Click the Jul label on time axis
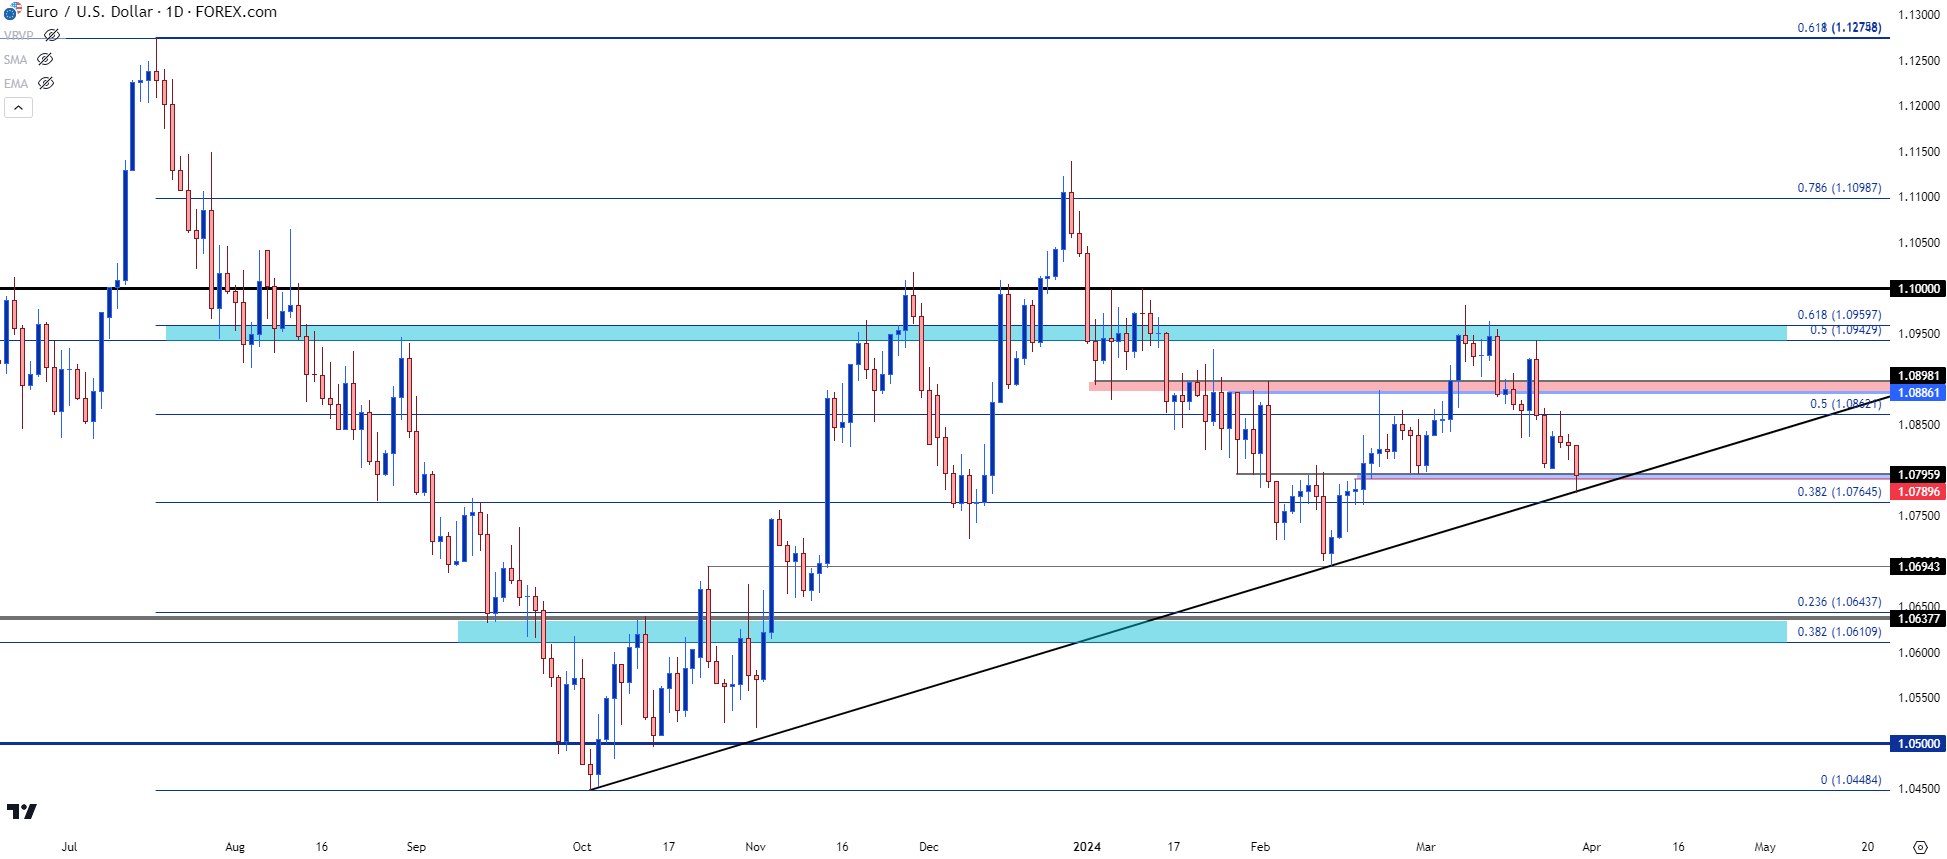The image size is (1947, 859). [69, 847]
